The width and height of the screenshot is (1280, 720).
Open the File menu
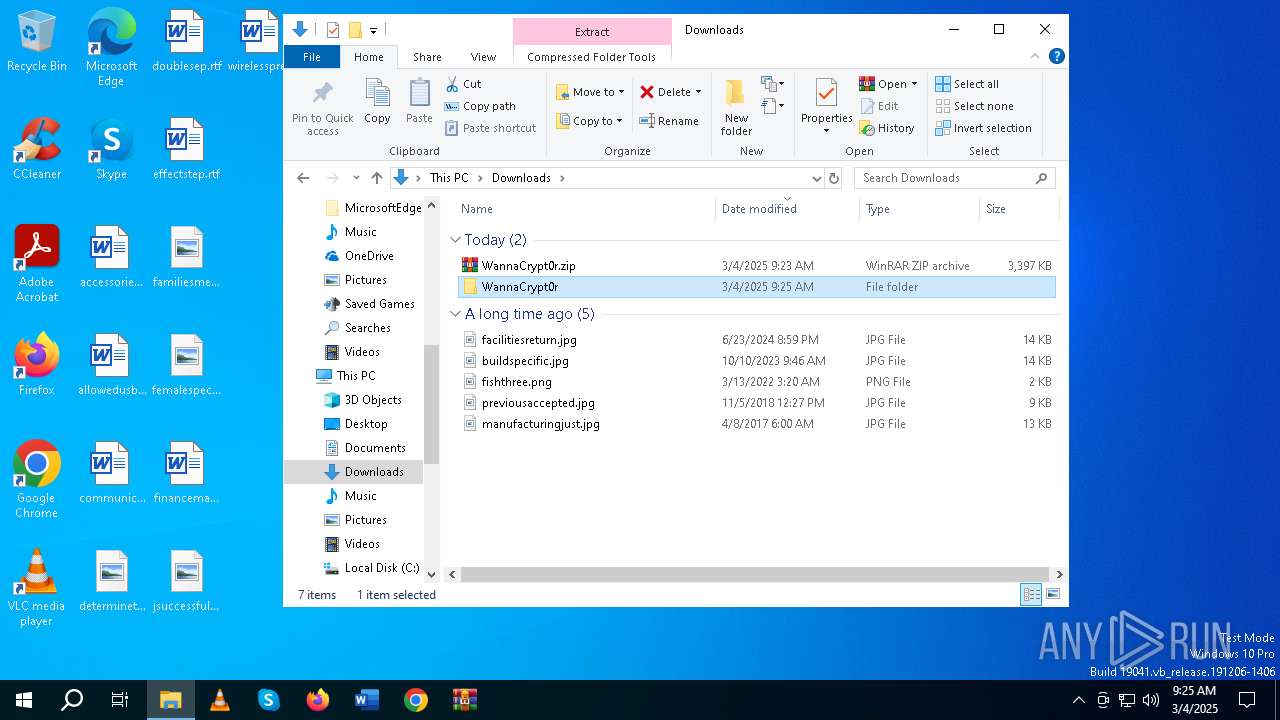(312, 57)
